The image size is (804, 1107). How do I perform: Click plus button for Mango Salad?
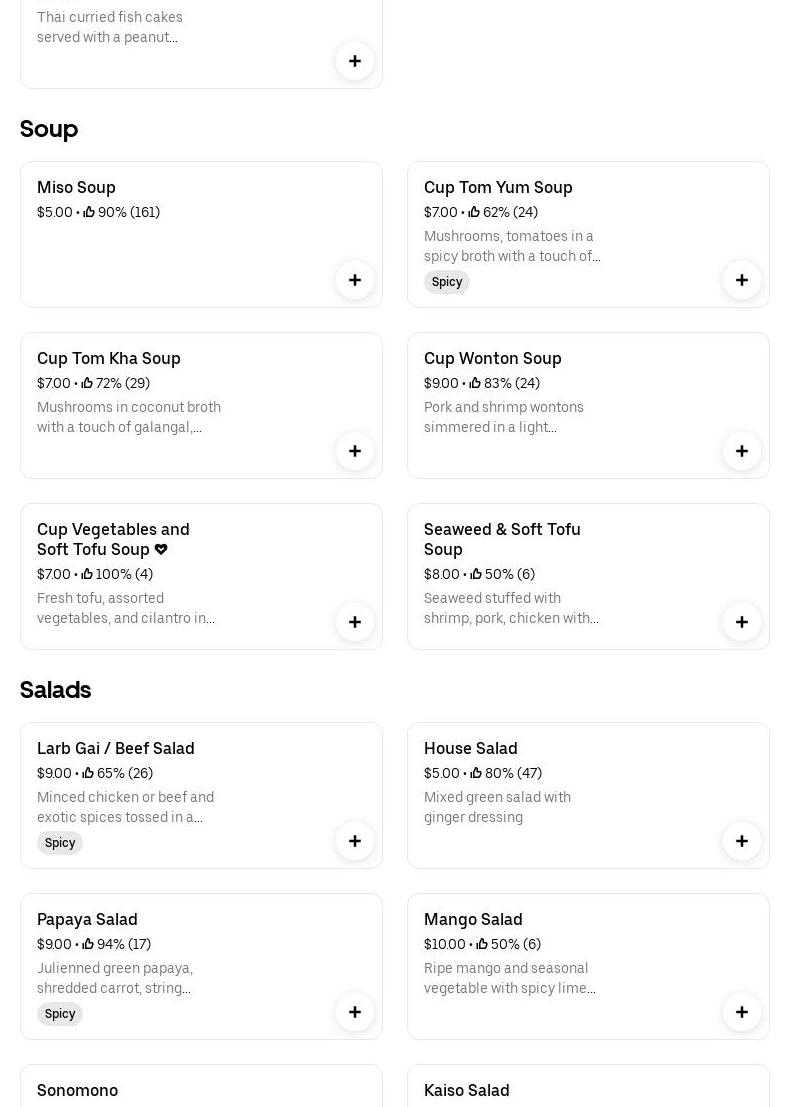pos(742,1012)
